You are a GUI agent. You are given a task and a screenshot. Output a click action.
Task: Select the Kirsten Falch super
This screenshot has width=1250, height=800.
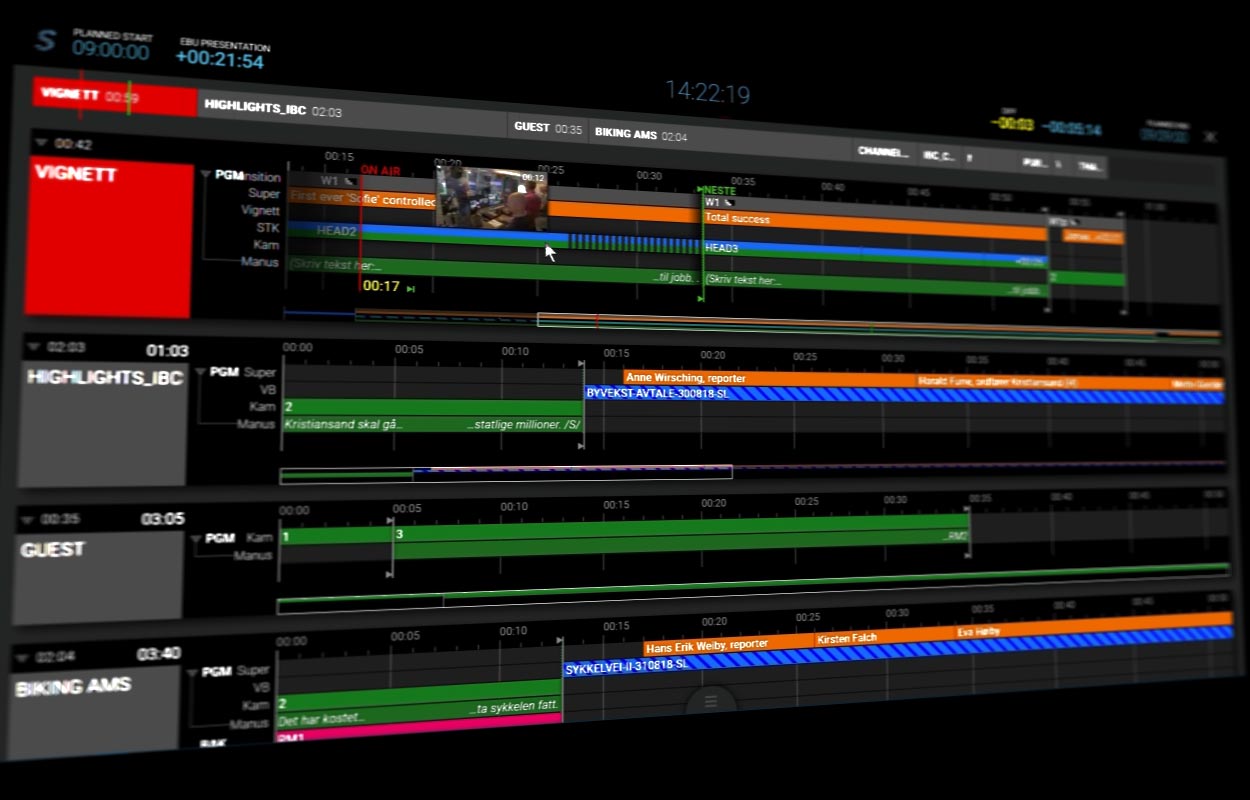884,636
